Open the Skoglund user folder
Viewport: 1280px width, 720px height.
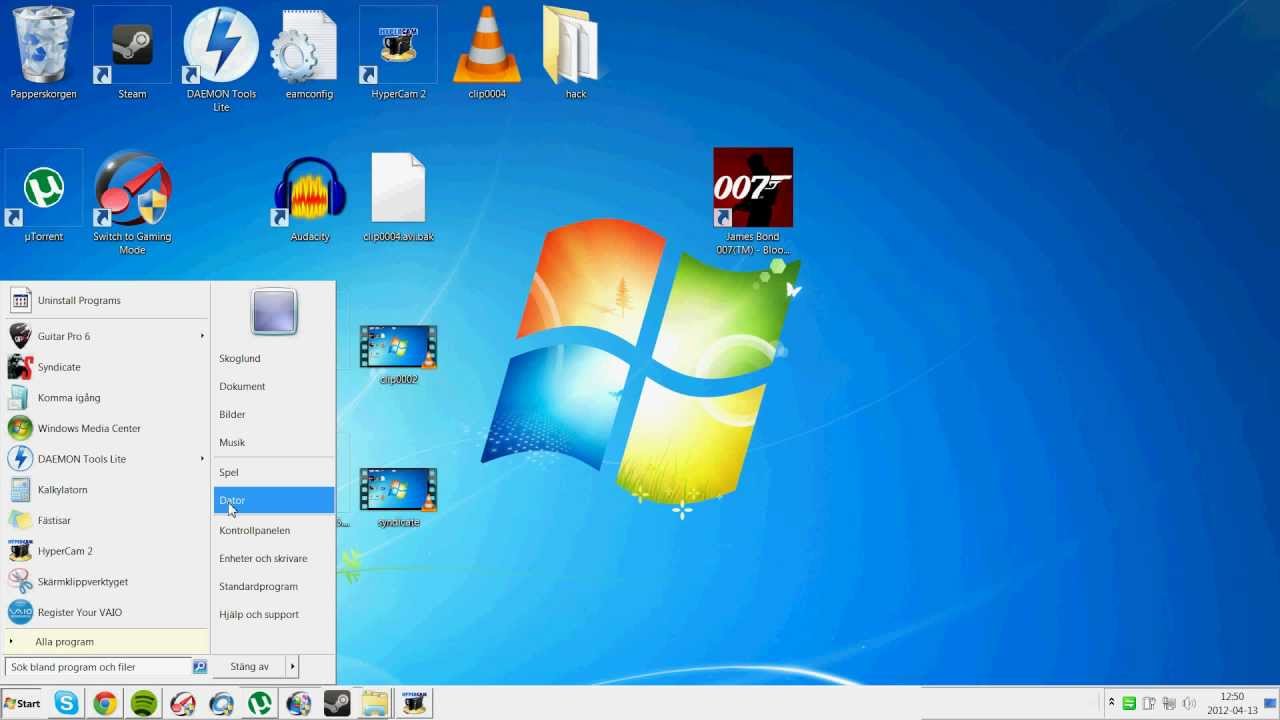(x=274, y=358)
